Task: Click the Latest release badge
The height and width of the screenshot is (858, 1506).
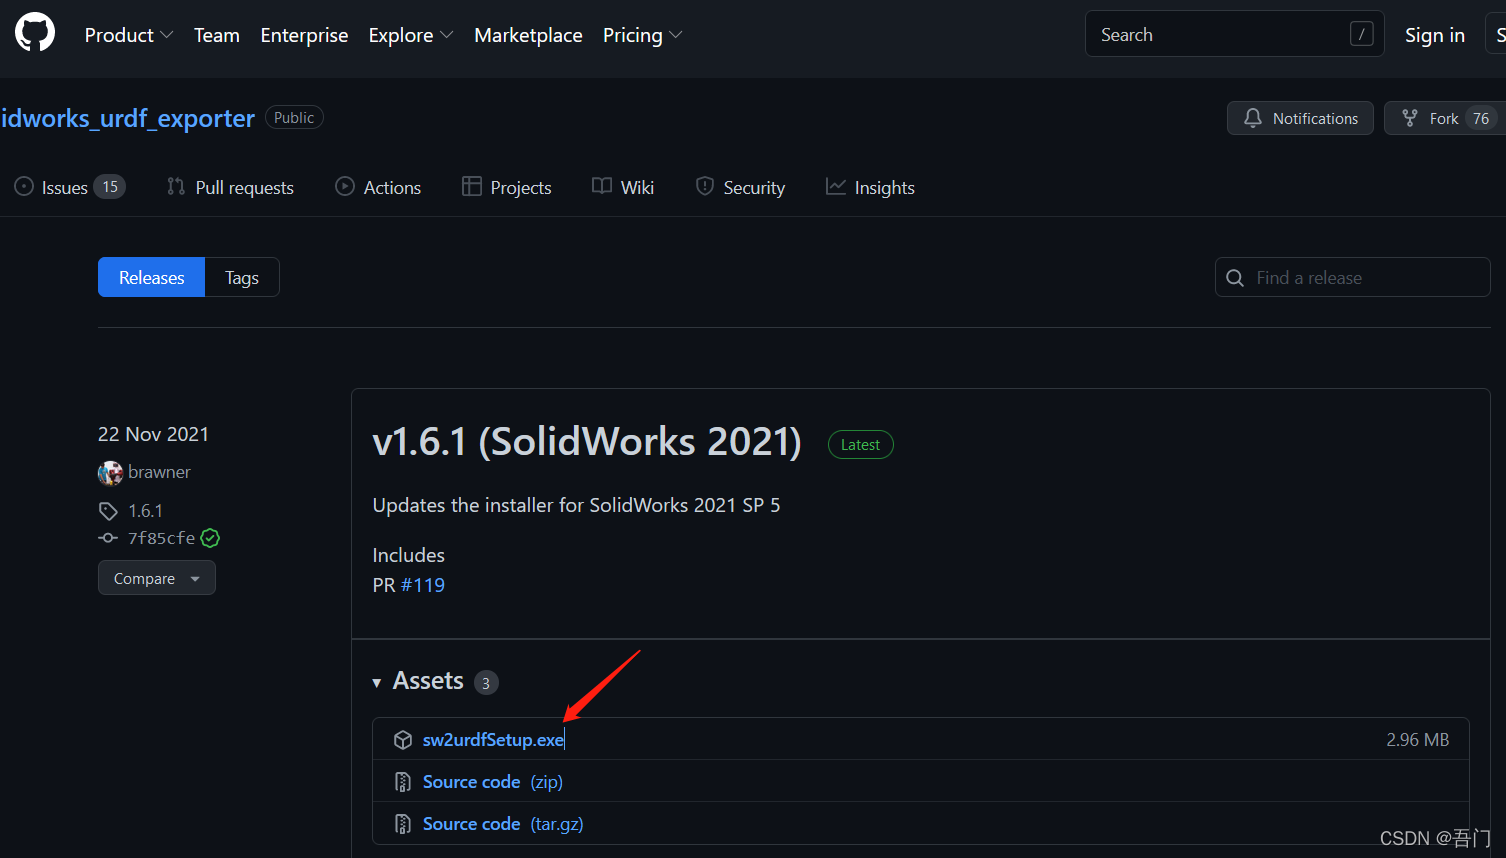Action: click(x=860, y=444)
